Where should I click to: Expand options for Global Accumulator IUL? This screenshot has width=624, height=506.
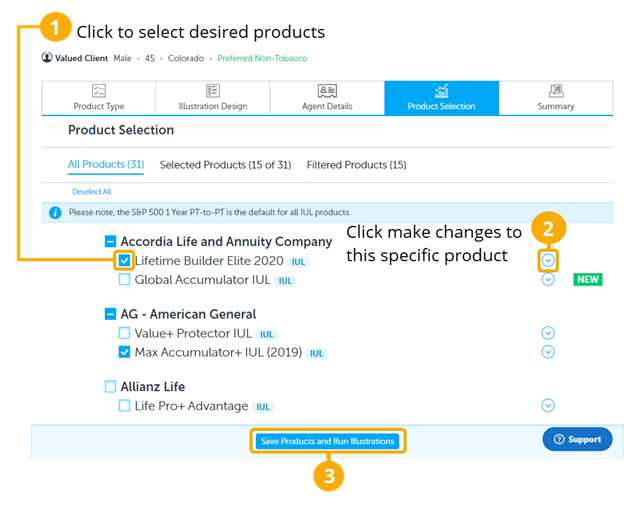point(548,279)
